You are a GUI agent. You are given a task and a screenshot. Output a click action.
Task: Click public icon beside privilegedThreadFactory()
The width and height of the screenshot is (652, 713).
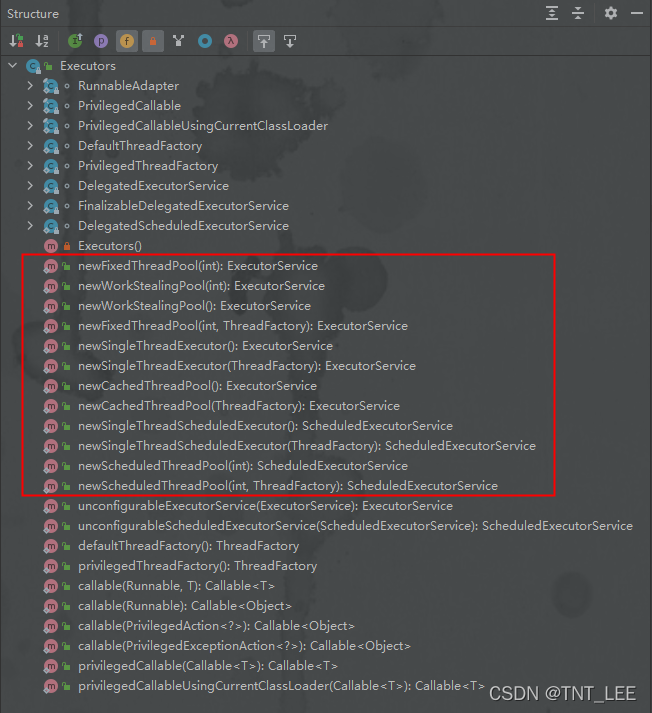tap(66, 567)
